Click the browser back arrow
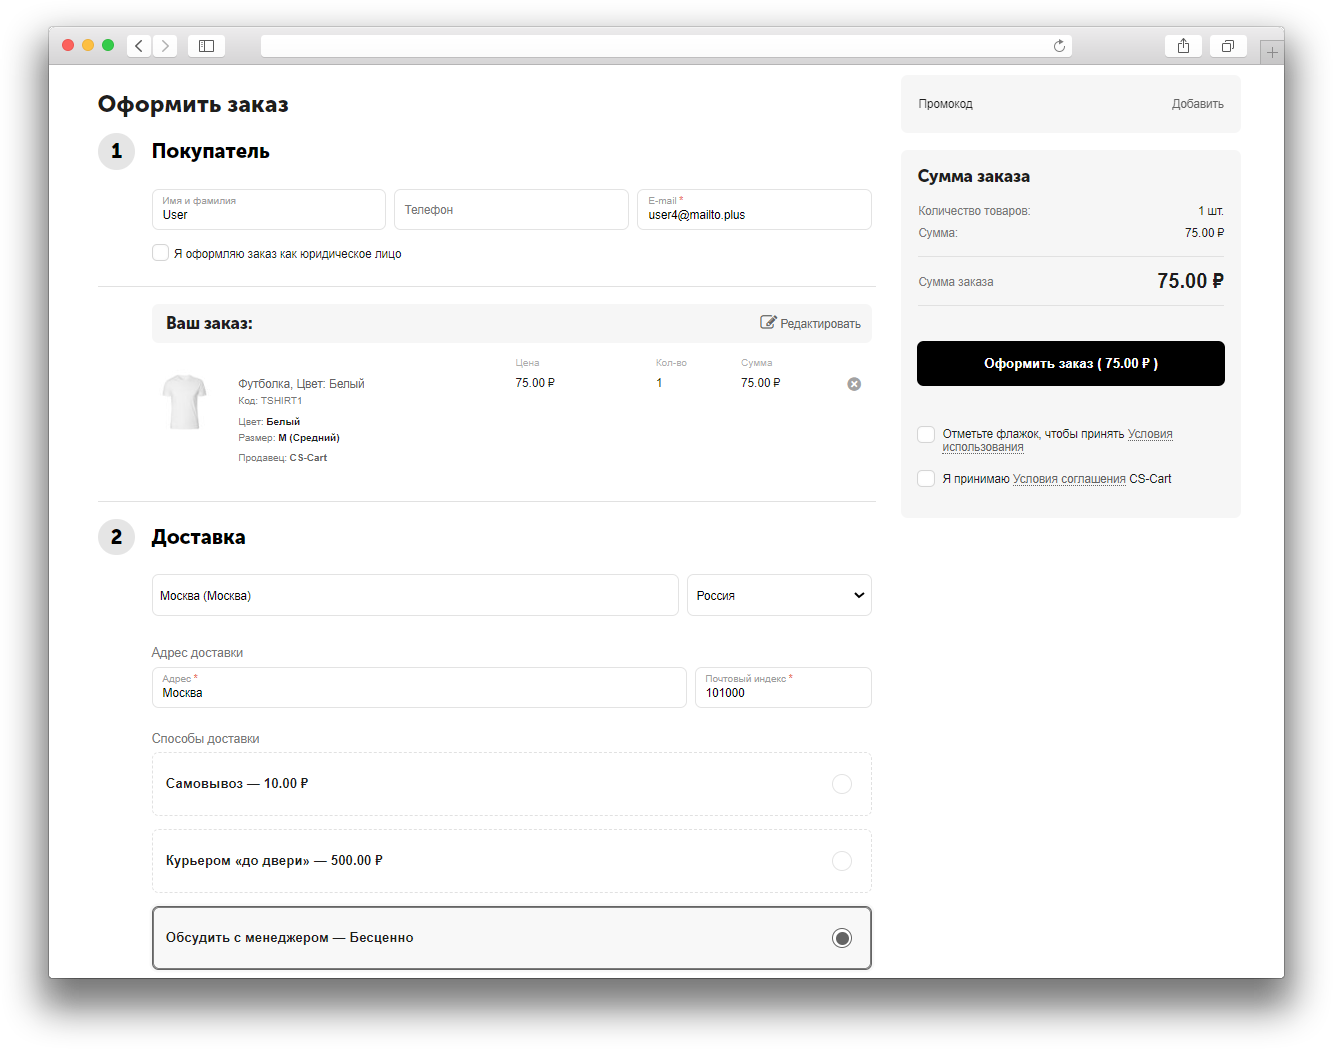The height and width of the screenshot is (1049, 1333). [x=139, y=46]
